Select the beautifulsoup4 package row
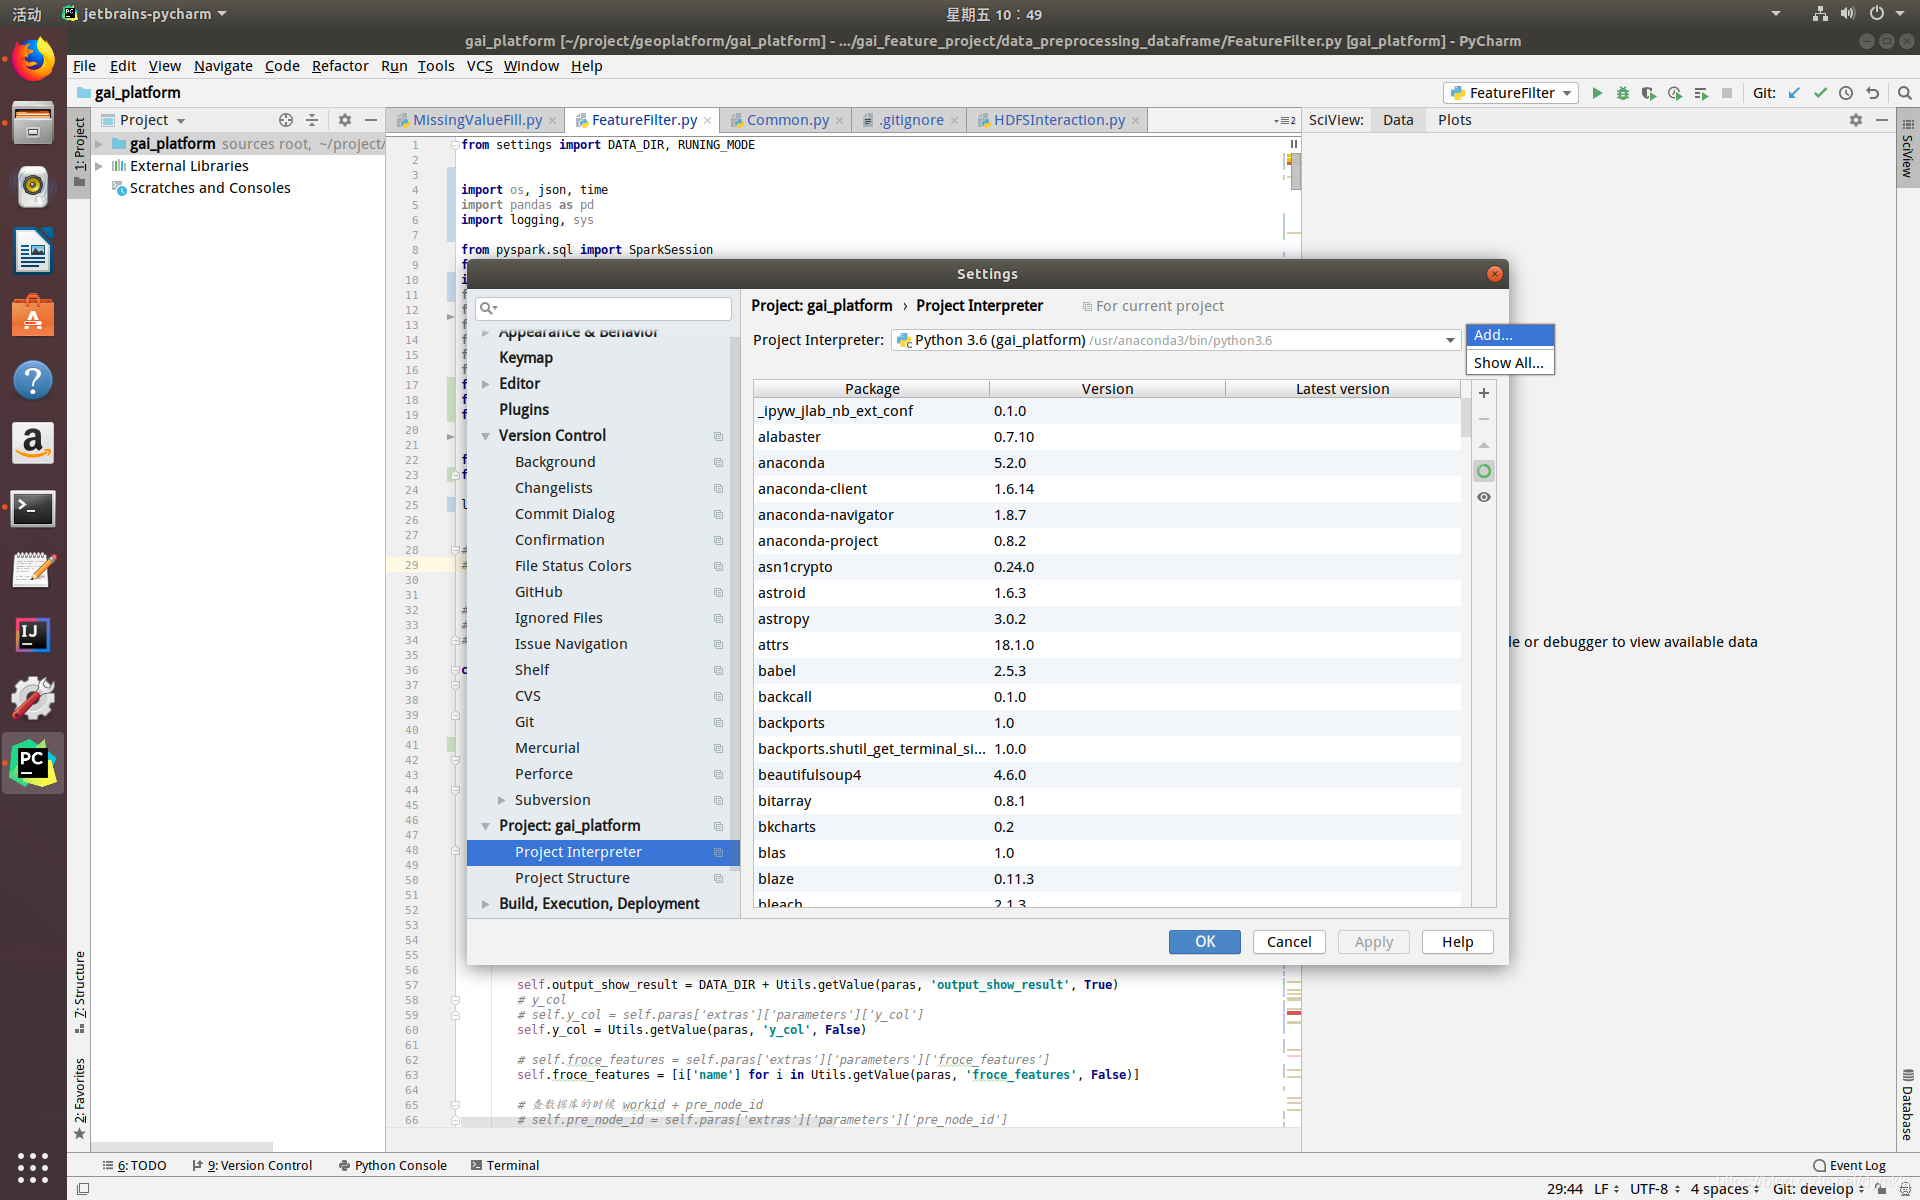 (1107, 775)
